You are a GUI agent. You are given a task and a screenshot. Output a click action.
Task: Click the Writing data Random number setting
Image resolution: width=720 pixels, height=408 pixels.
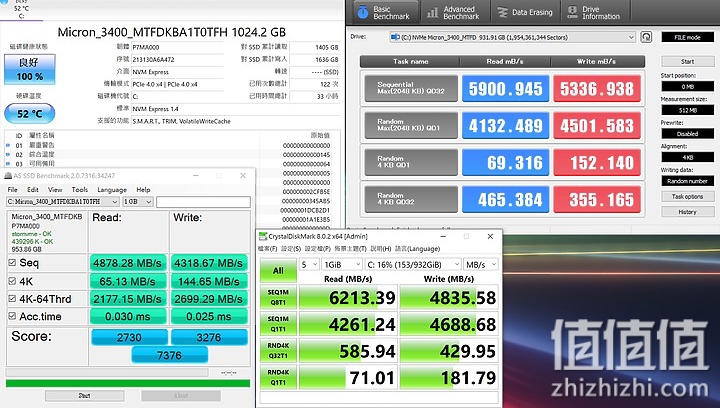[x=687, y=181]
